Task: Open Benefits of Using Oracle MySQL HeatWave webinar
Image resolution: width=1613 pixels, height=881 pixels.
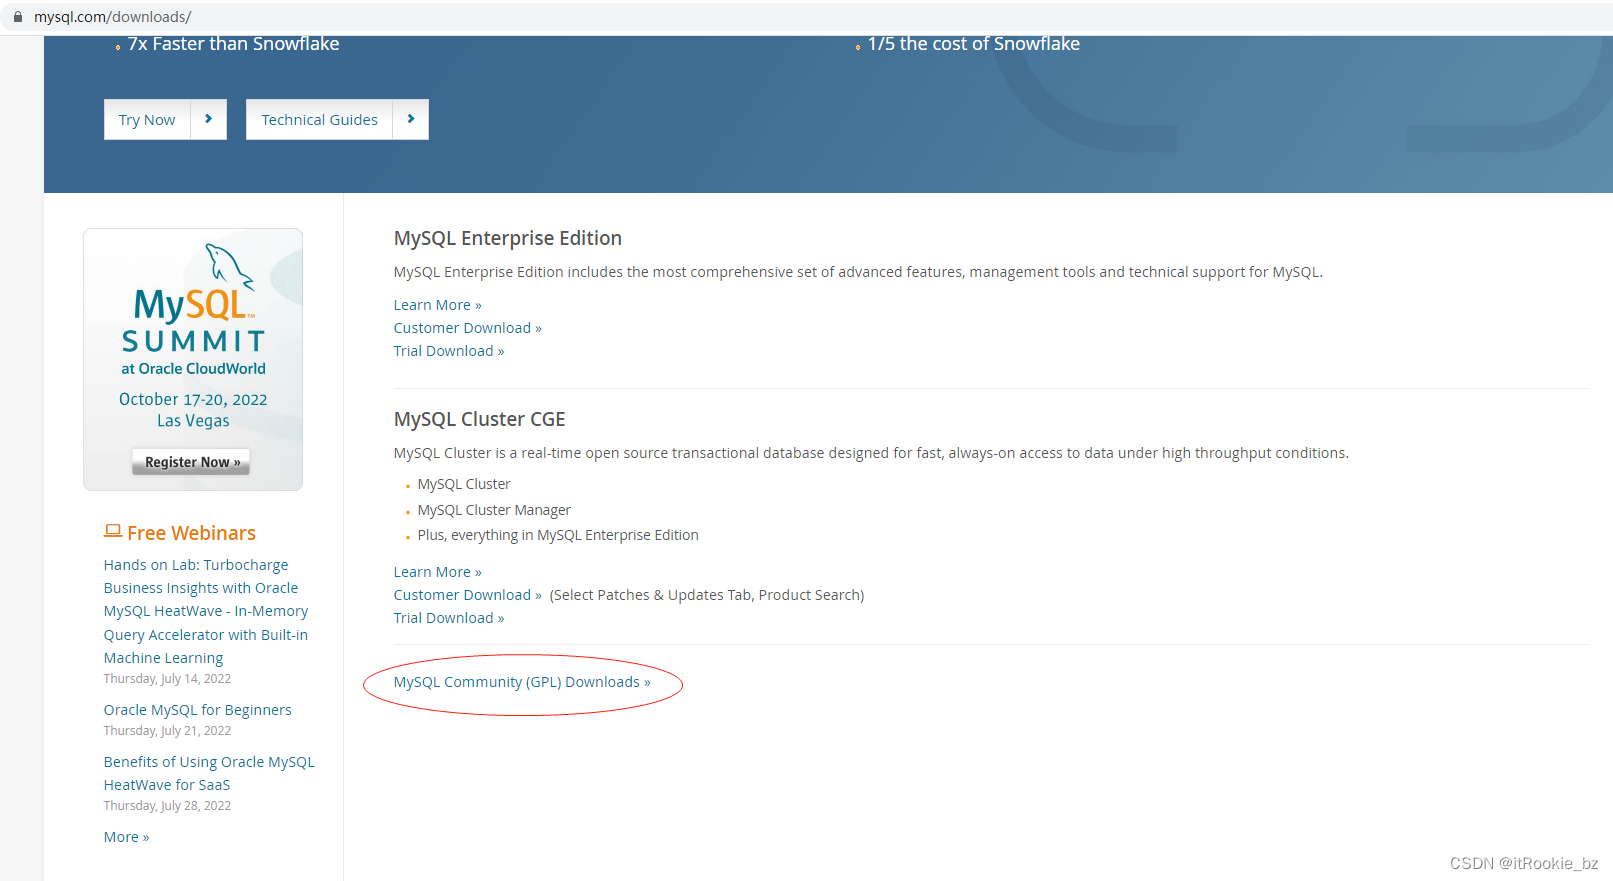Action: (209, 773)
